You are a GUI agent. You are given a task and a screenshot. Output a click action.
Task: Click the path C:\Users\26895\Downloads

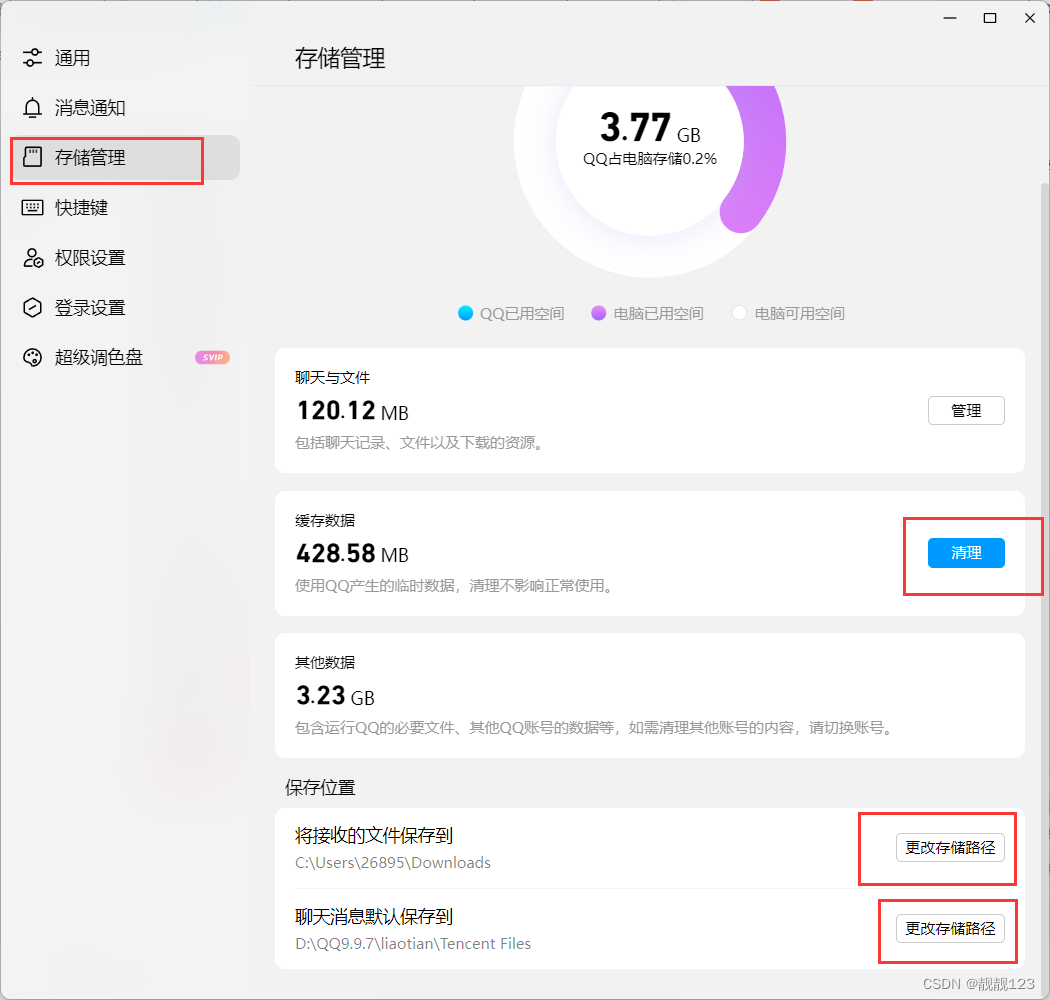pos(393,863)
